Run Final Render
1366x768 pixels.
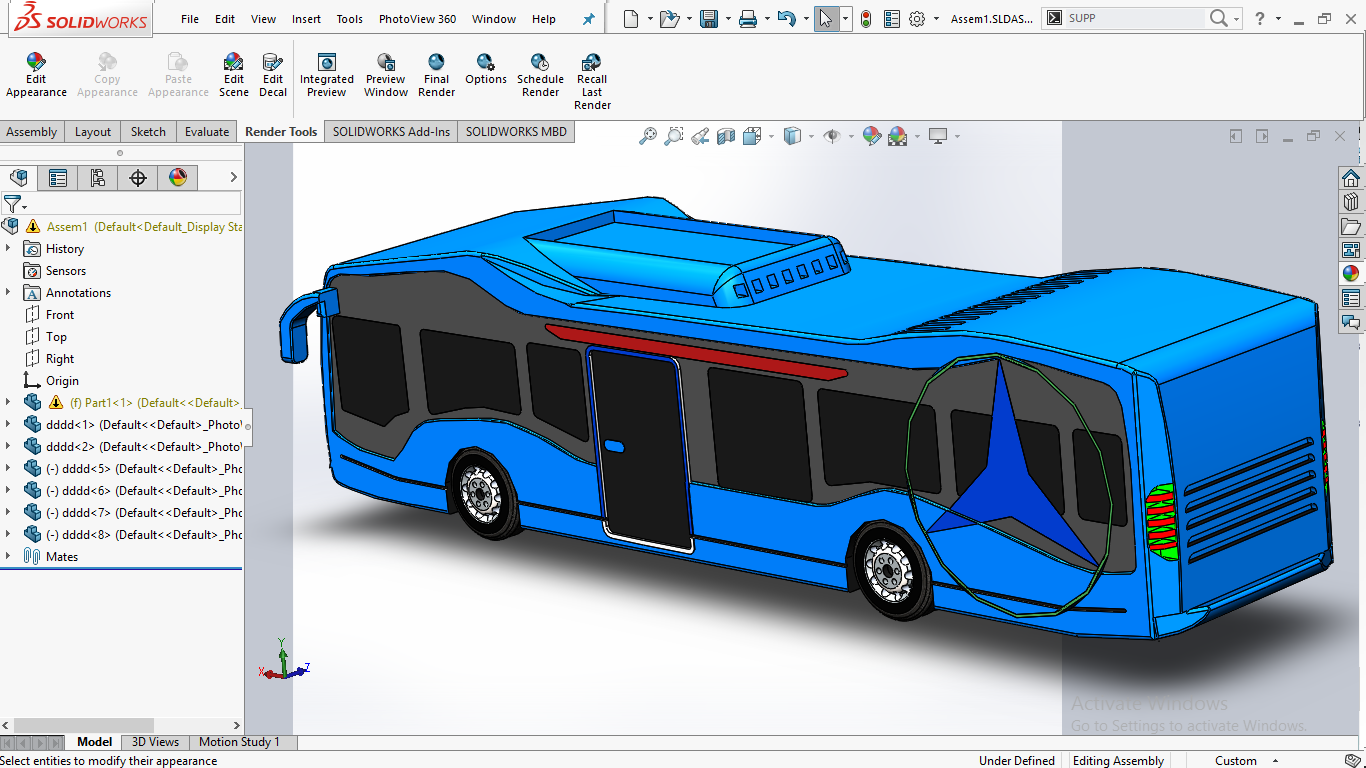click(436, 75)
